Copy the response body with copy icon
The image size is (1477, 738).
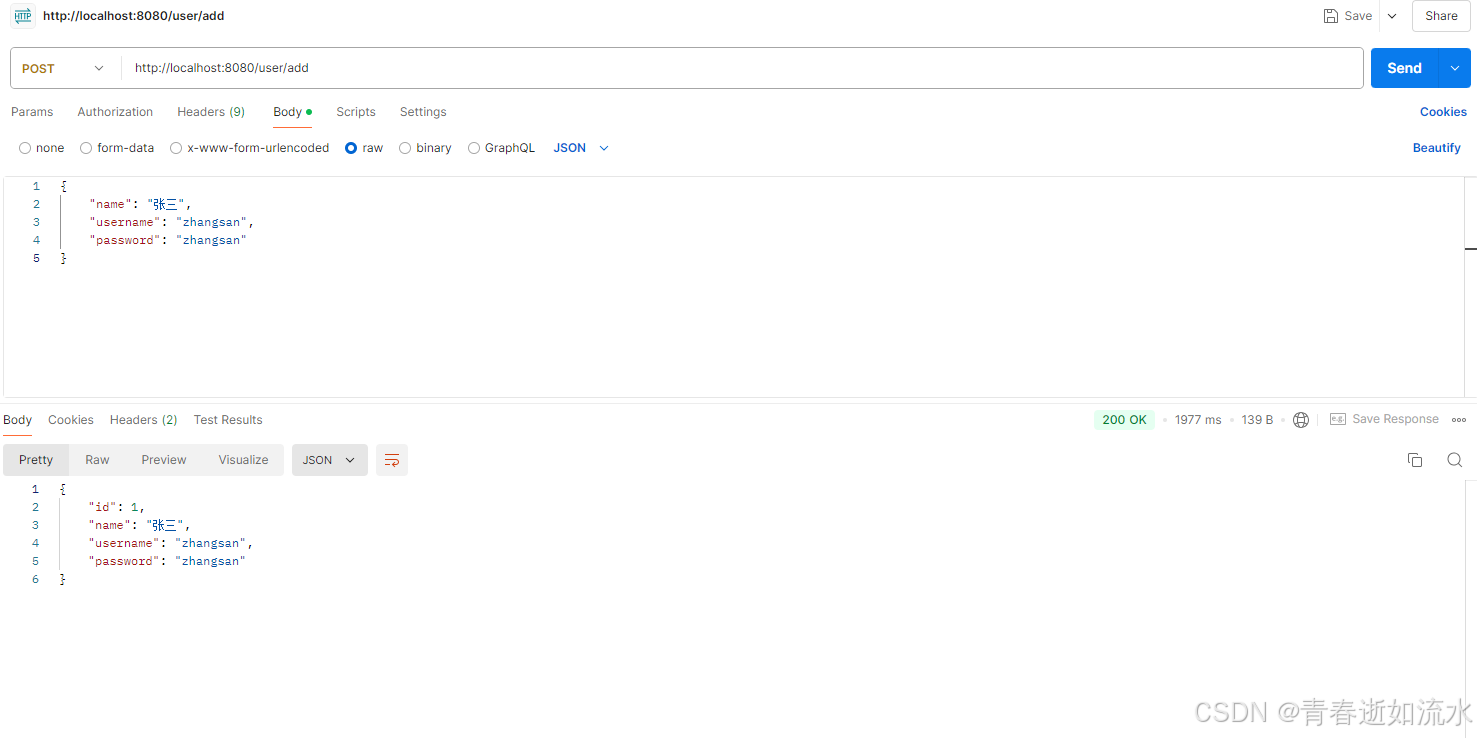pyautogui.click(x=1415, y=460)
